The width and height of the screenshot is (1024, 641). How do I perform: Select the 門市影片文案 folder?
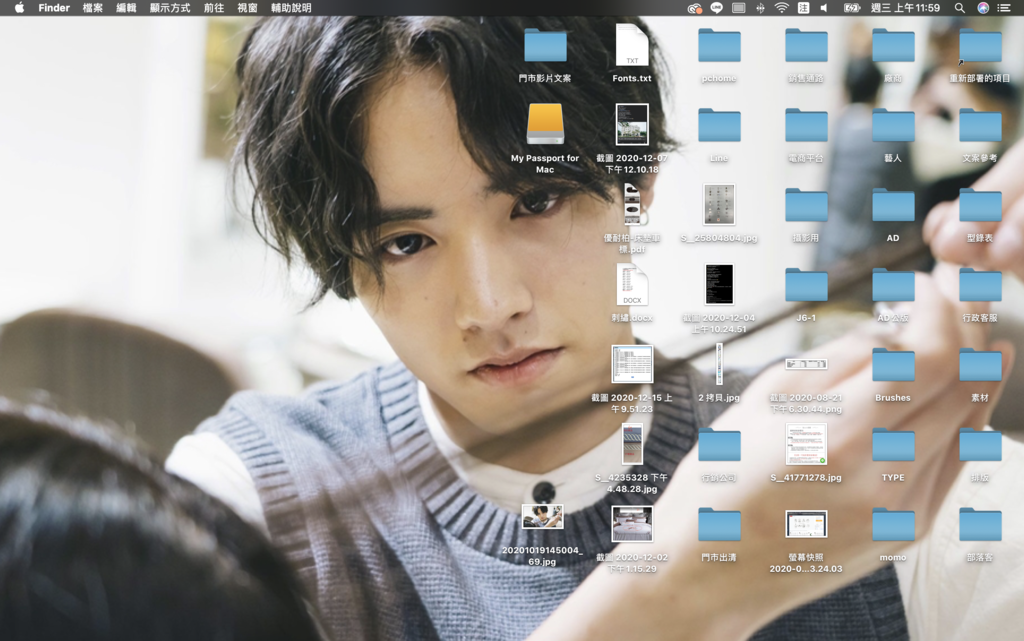(545, 46)
